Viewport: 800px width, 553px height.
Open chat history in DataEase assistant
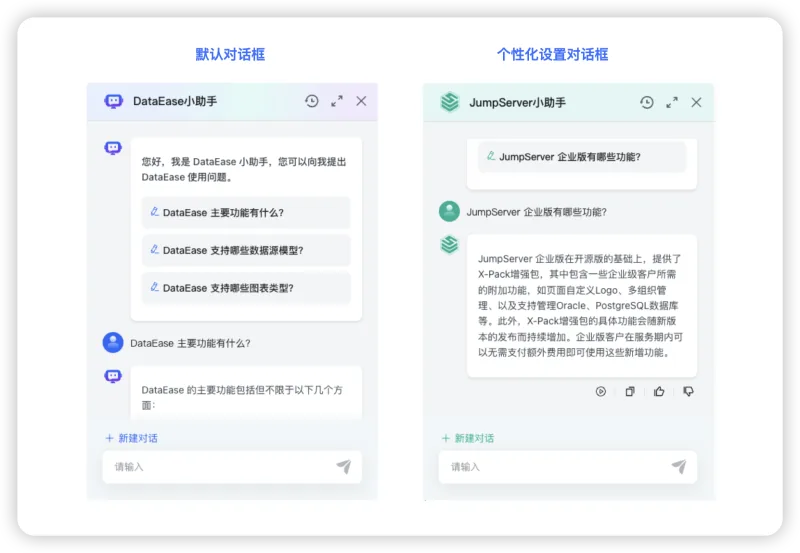312,101
